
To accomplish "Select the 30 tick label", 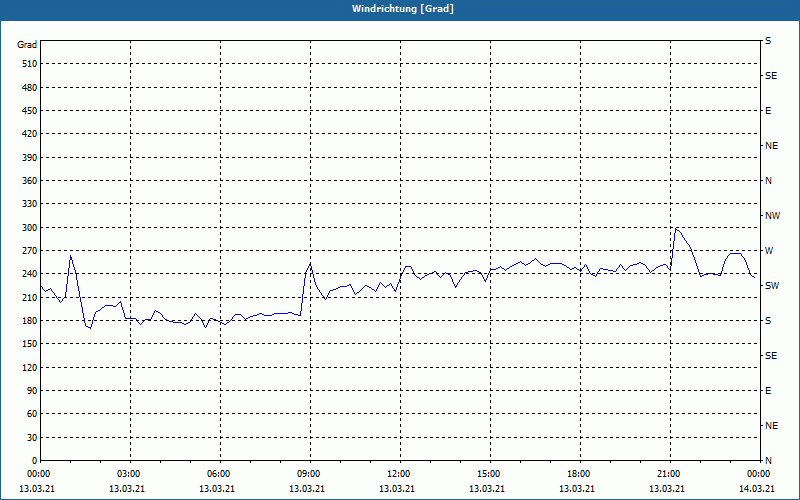I will coord(32,437).
